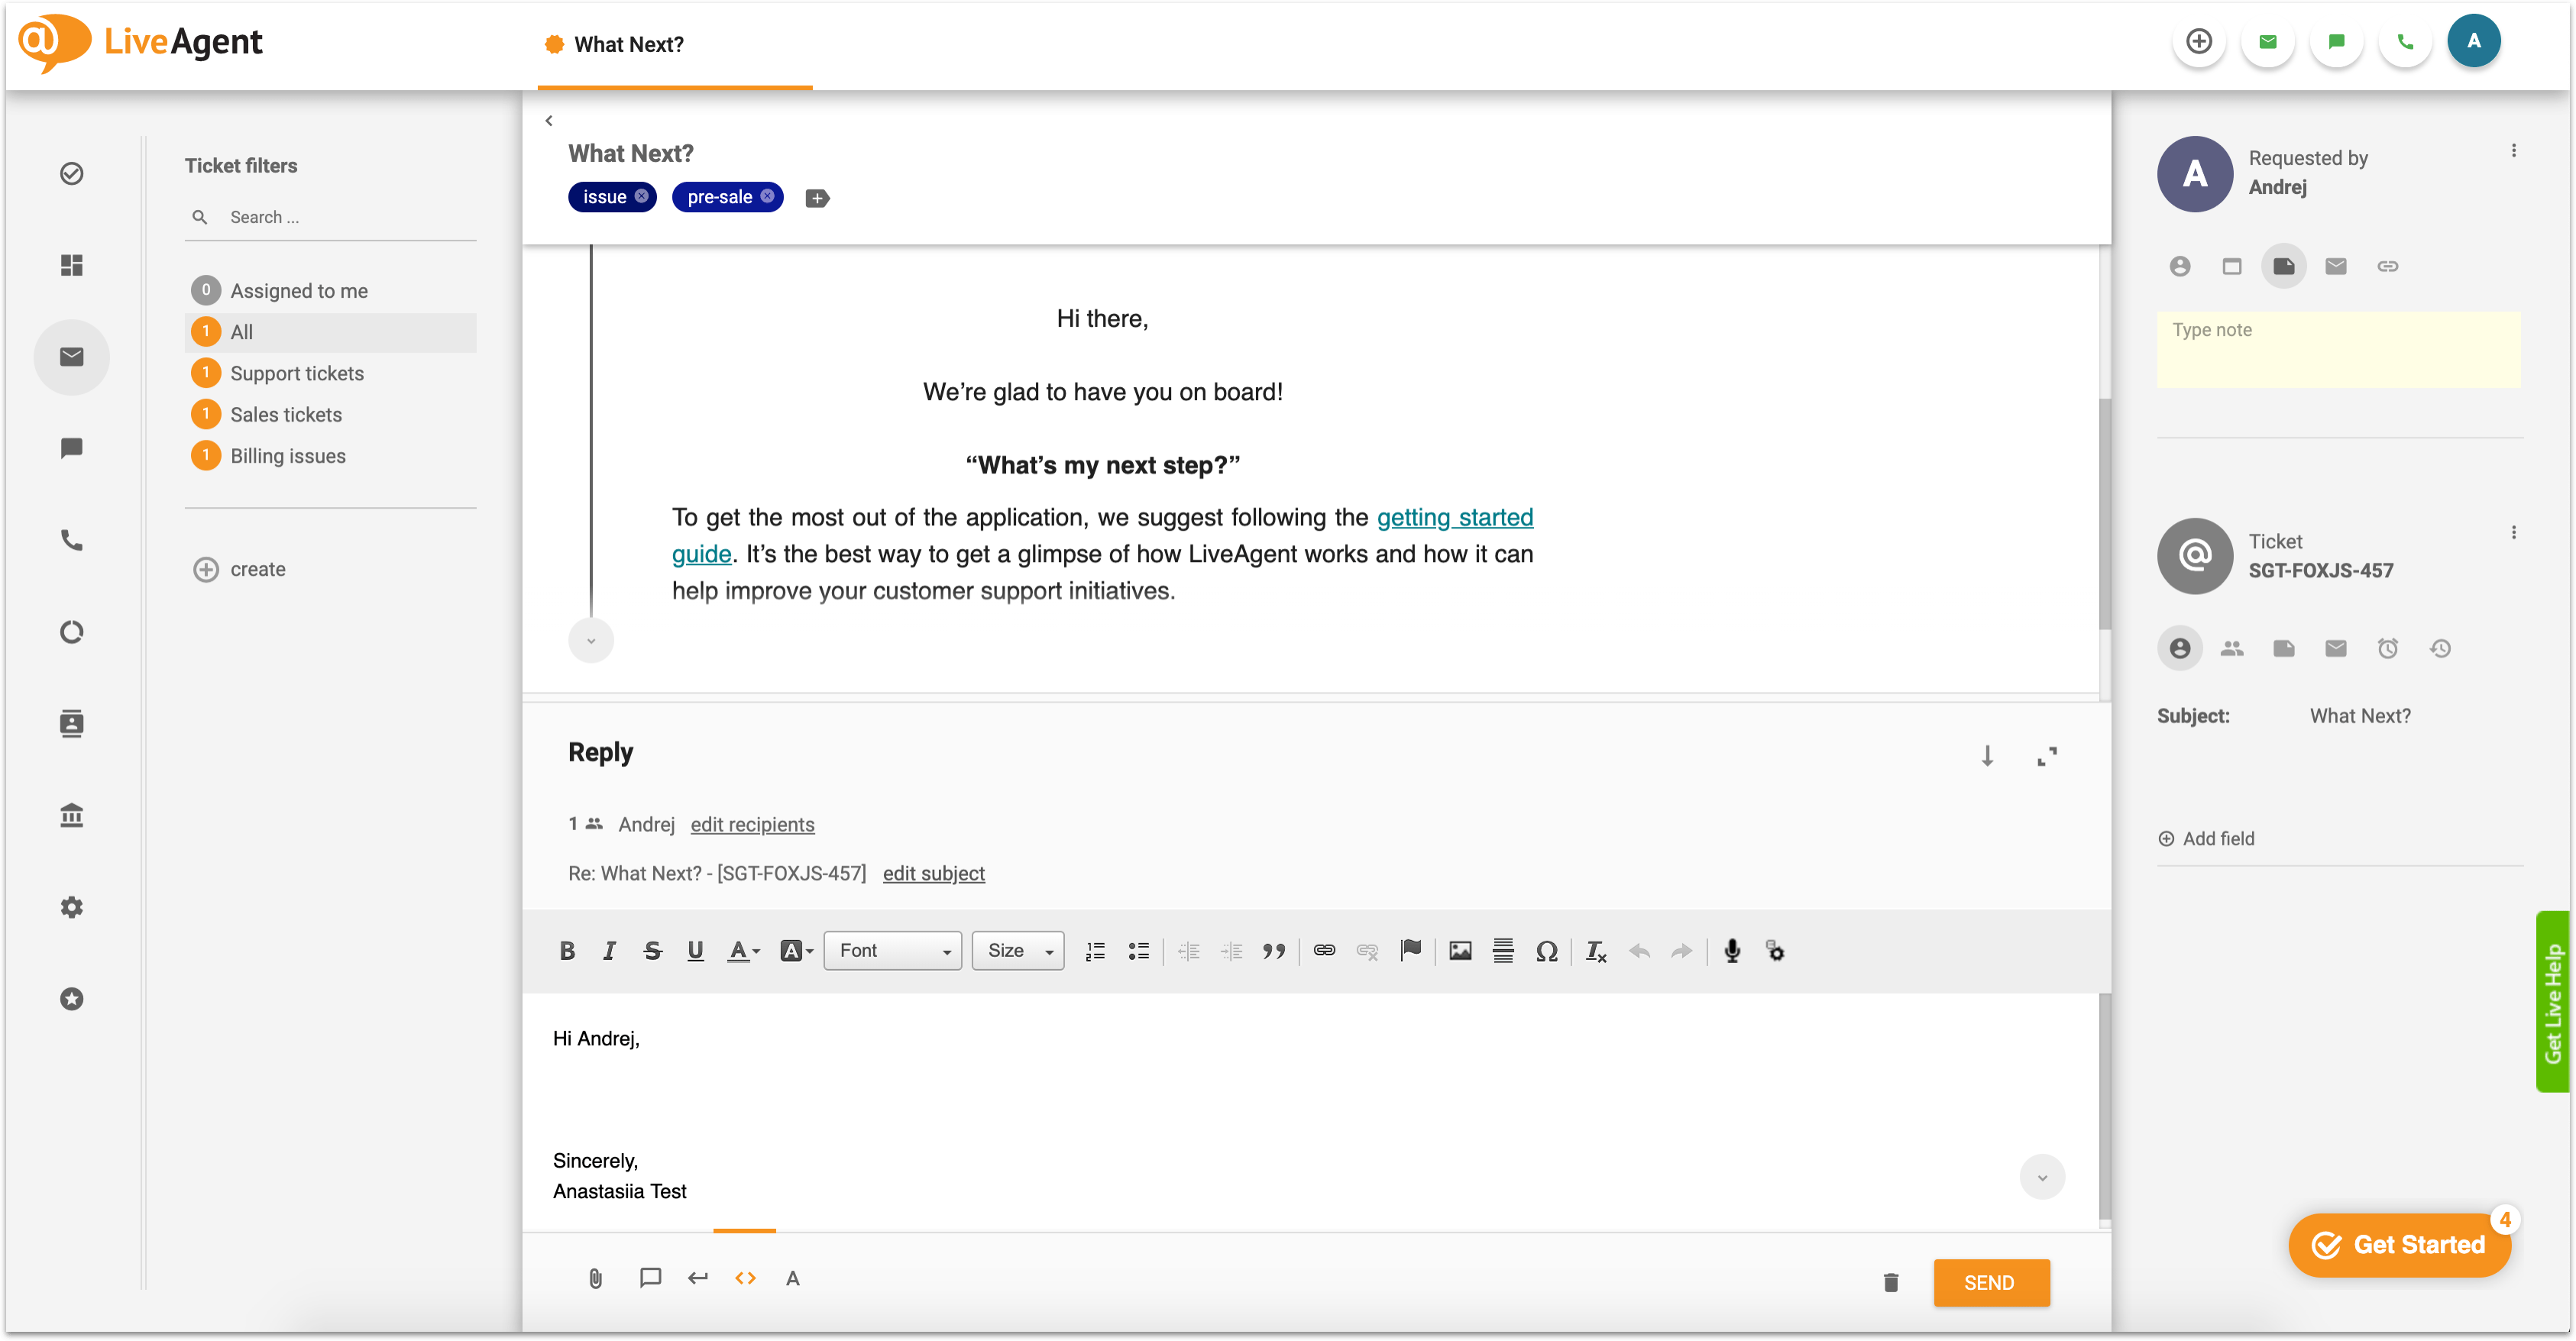Expand the collapsed message with chevron below email
The height and width of the screenshot is (1341, 2576).
pyautogui.click(x=591, y=641)
